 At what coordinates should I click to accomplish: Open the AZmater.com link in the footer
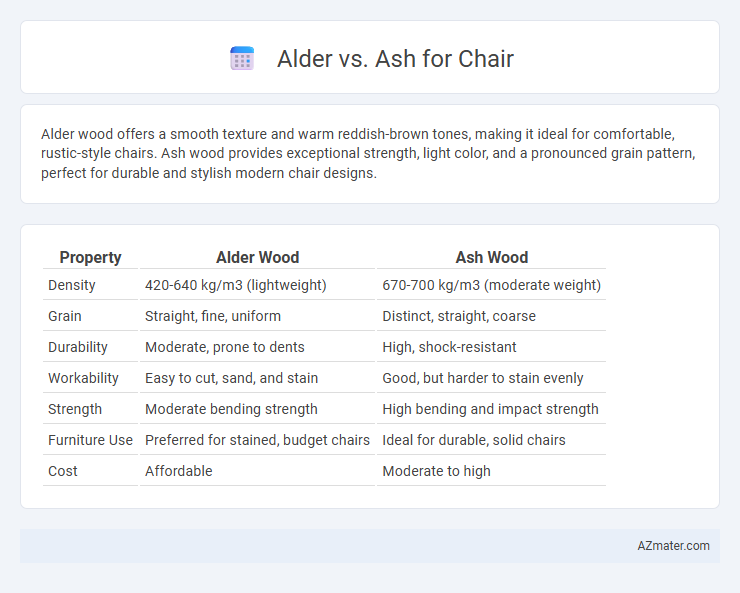pyautogui.click(x=673, y=545)
